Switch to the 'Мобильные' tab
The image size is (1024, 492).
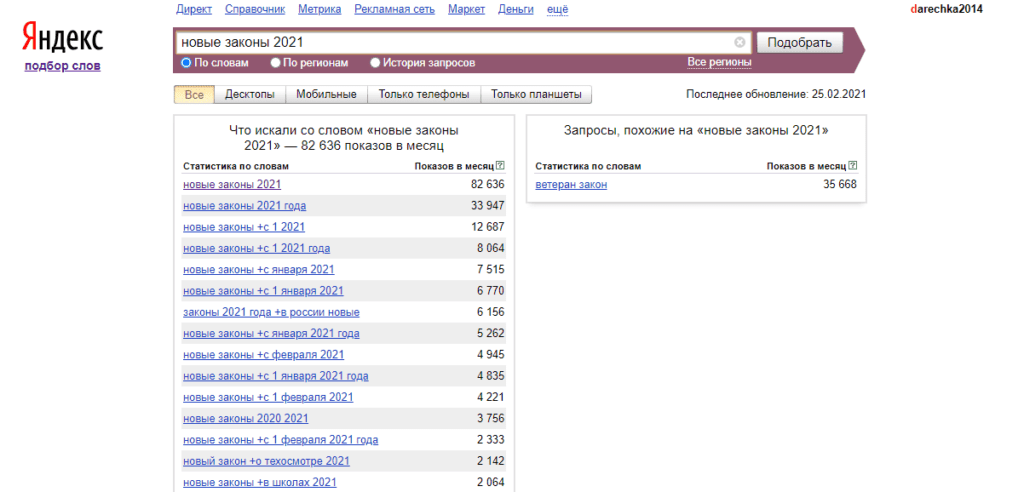326,95
